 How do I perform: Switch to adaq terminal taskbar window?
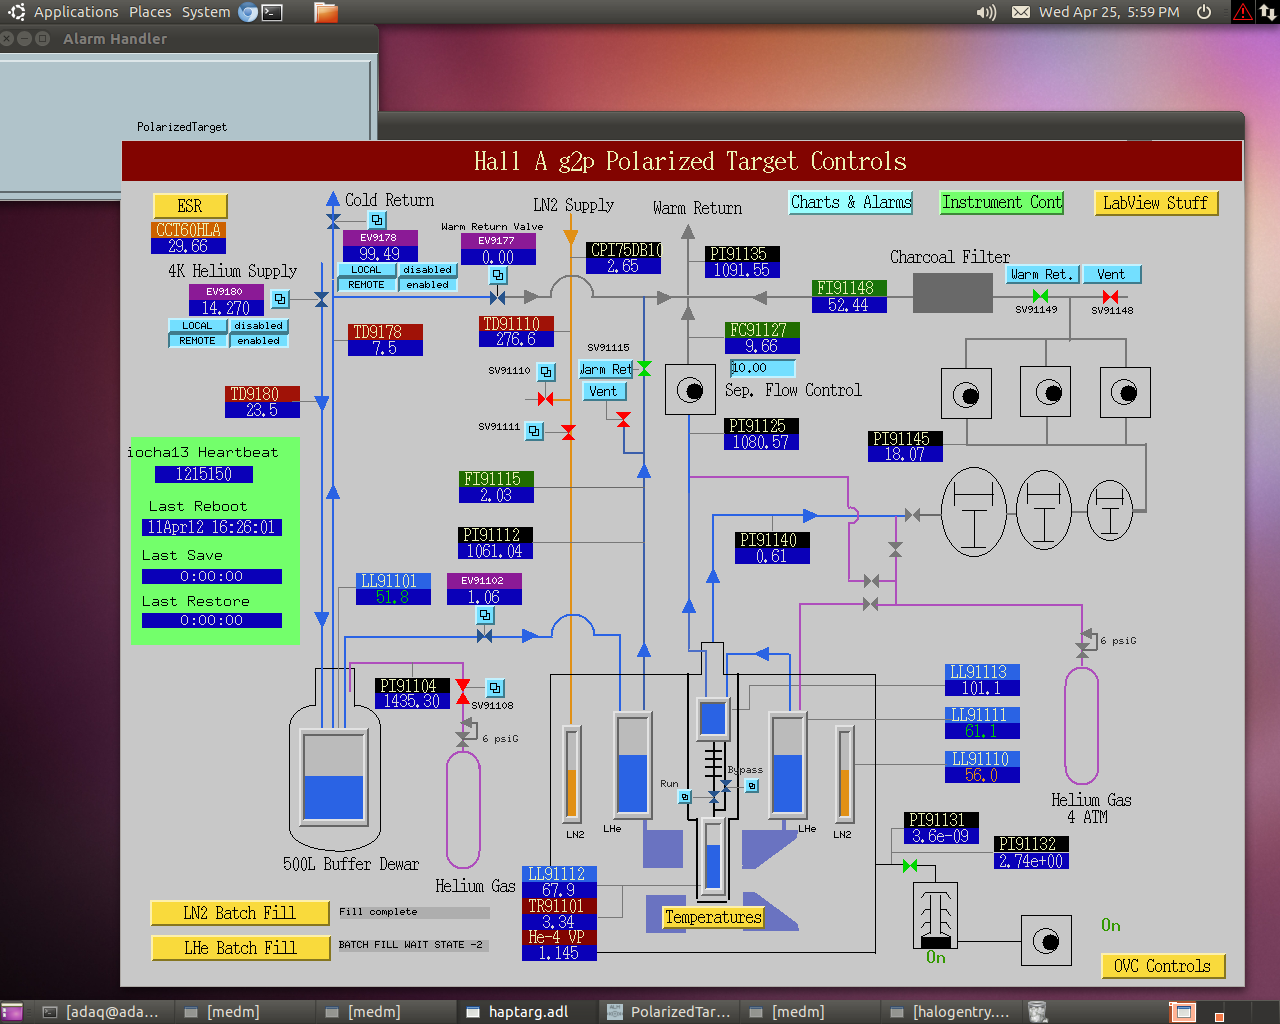tap(102, 1012)
